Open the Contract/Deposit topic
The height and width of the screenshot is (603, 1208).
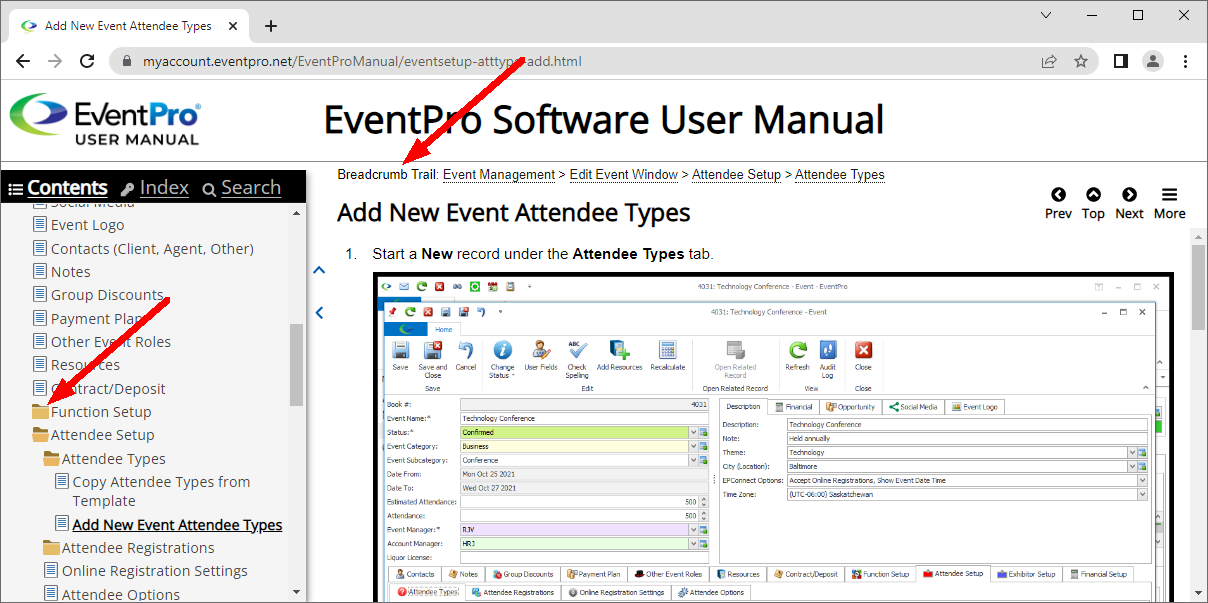point(108,388)
